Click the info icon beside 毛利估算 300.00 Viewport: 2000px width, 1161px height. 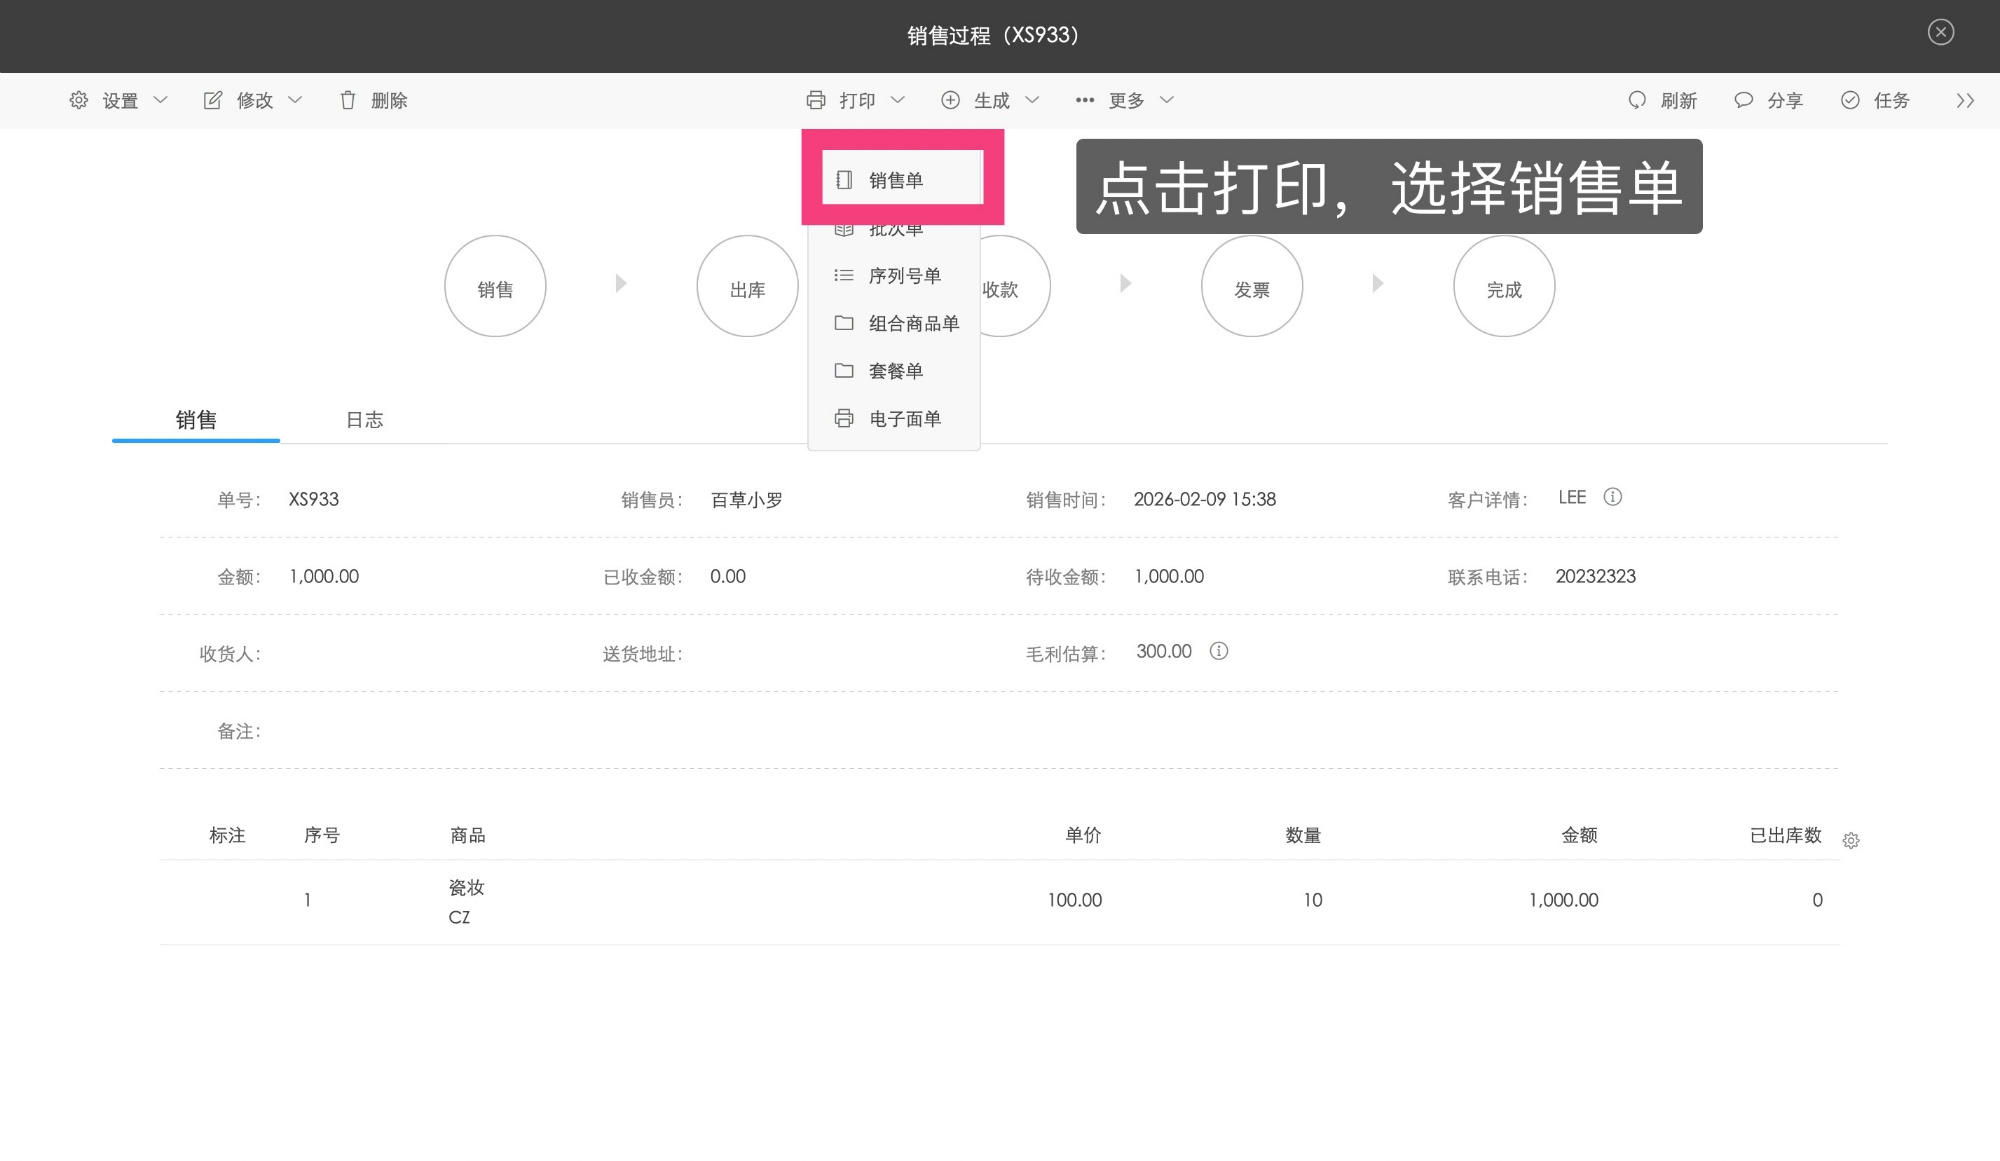click(x=1219, y=651)
